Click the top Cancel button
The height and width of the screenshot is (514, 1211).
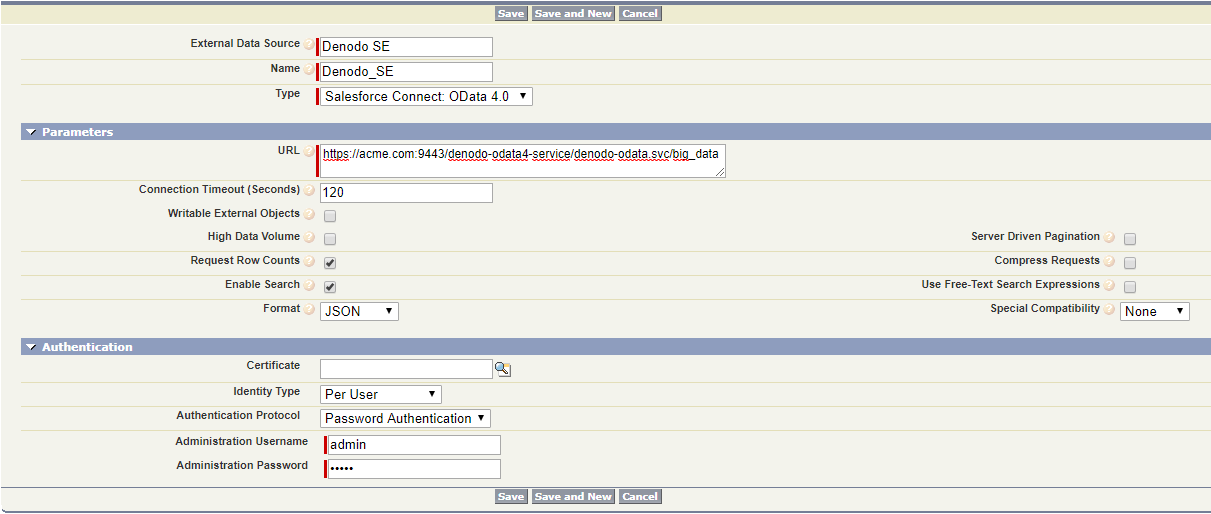tap(640, 14)
